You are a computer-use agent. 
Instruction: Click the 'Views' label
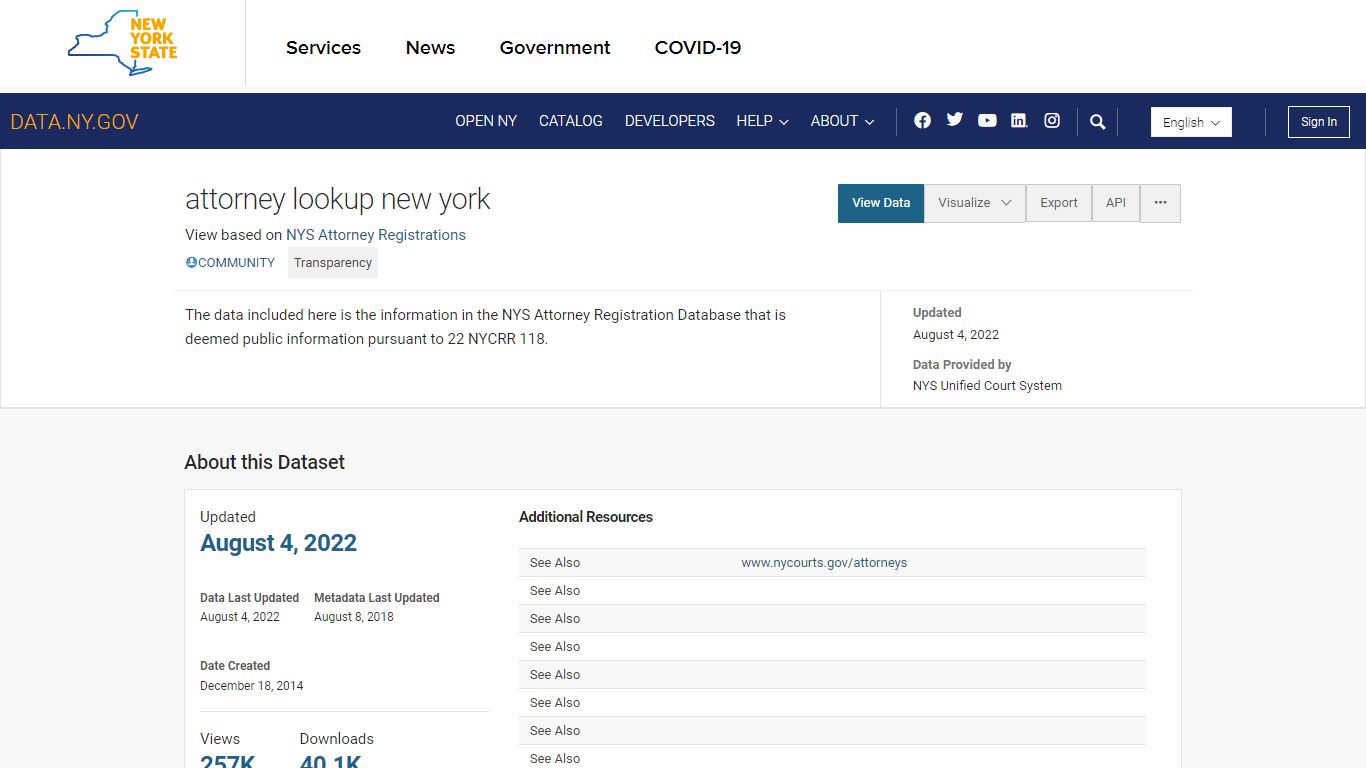(220, 739)
